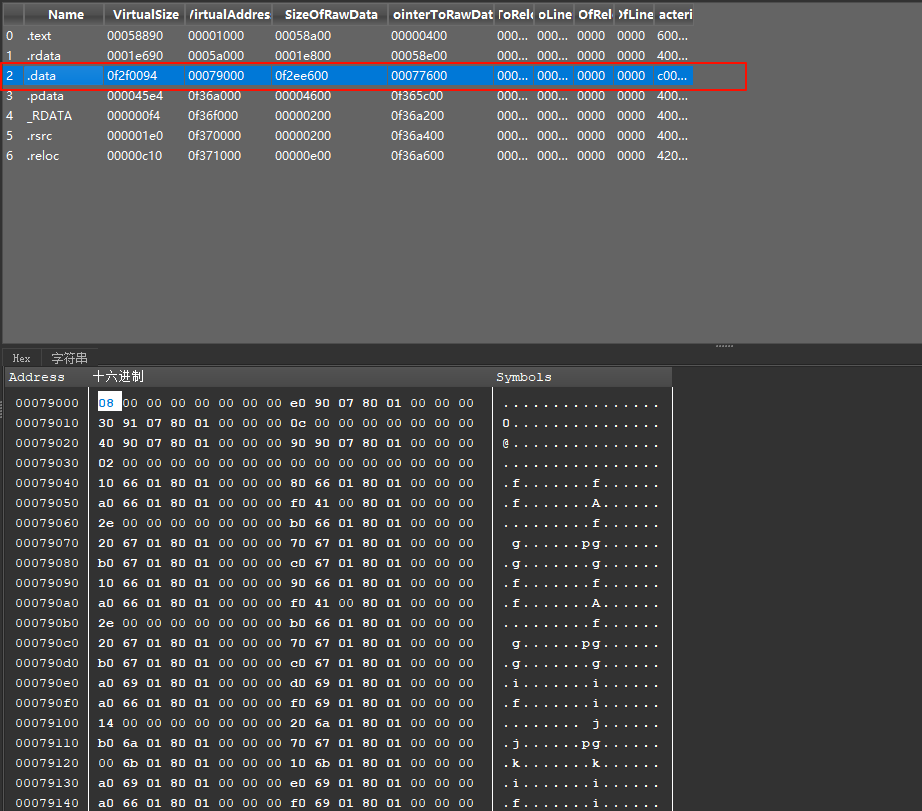The image size is (922, 811).
Task: Select the .reloc section row
Action: coord(348,156)
